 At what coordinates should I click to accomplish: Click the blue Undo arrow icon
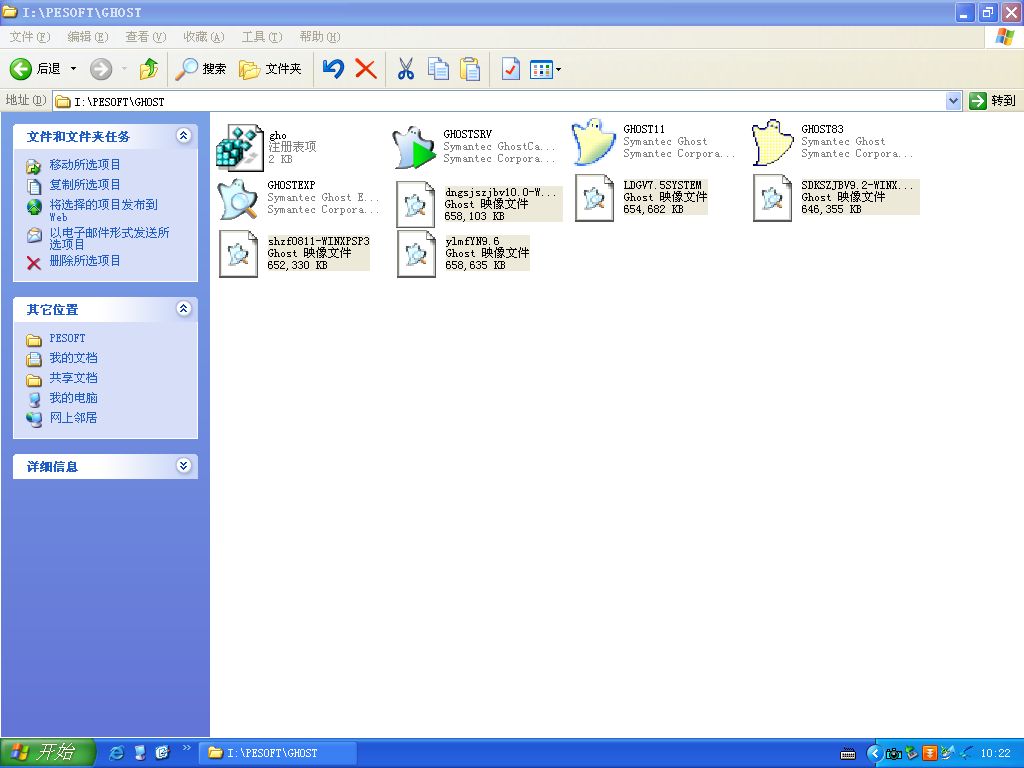(x=333, y=69)
